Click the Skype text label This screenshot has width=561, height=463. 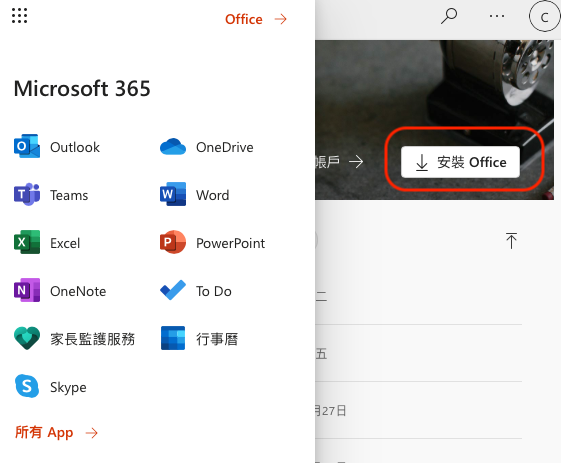pos(68,388)
